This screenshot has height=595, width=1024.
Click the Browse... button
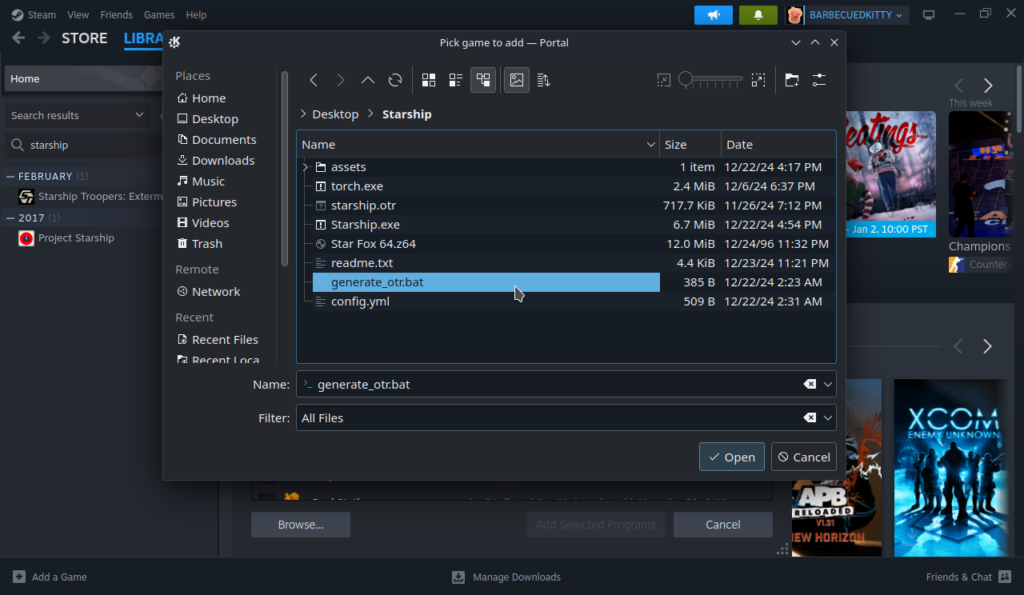coord(300,524)
